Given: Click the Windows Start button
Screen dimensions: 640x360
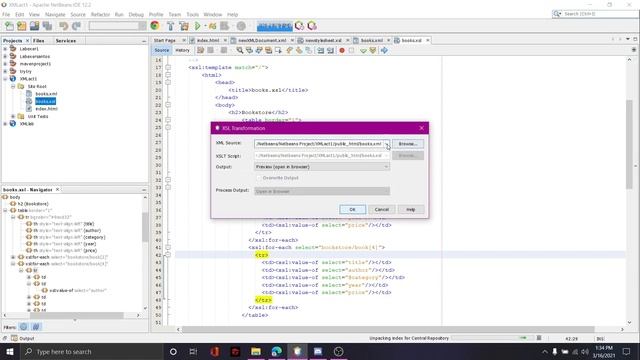Looking at the screenshot, I should pos(10,351).
